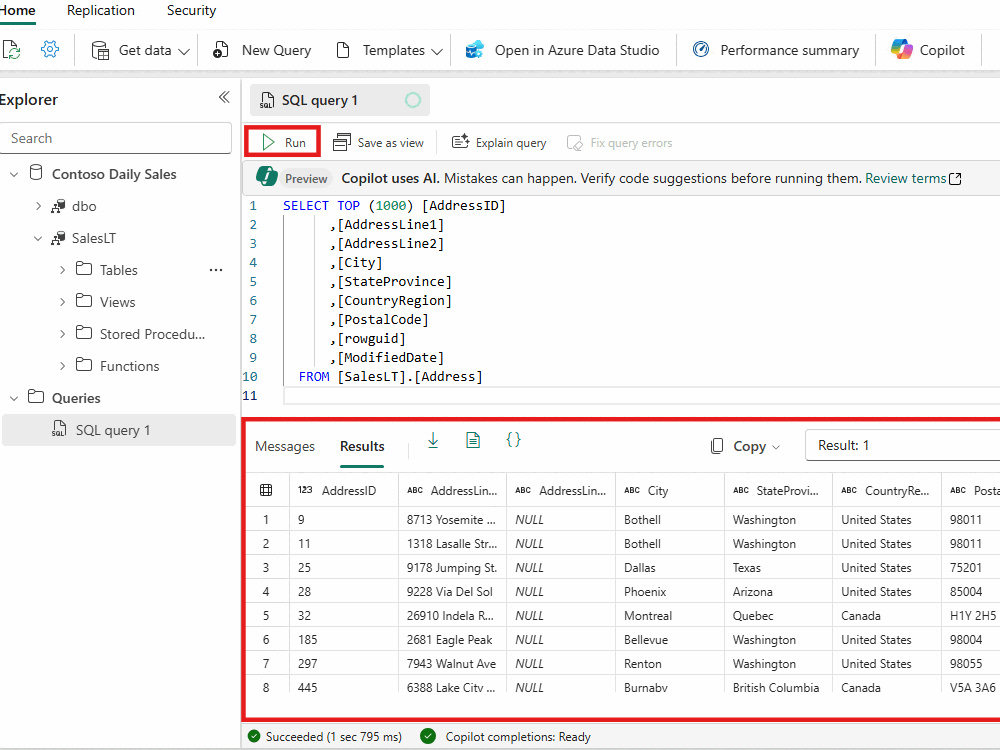Click the download results arrow icon
1000x750 pixels.
[x=433, y=440]
